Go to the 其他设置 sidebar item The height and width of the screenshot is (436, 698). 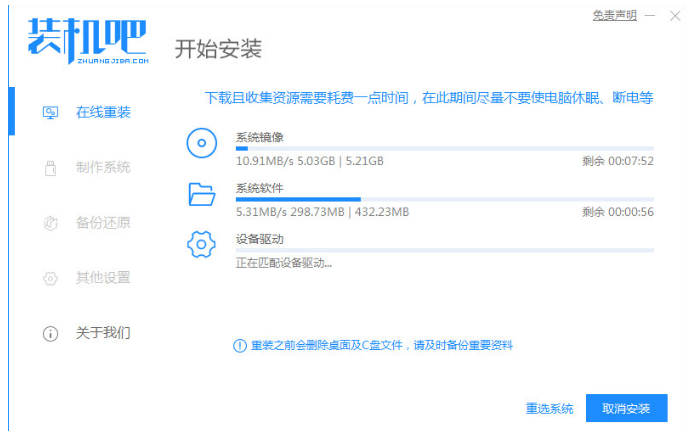pyautogui.click(x=103, y=277)
